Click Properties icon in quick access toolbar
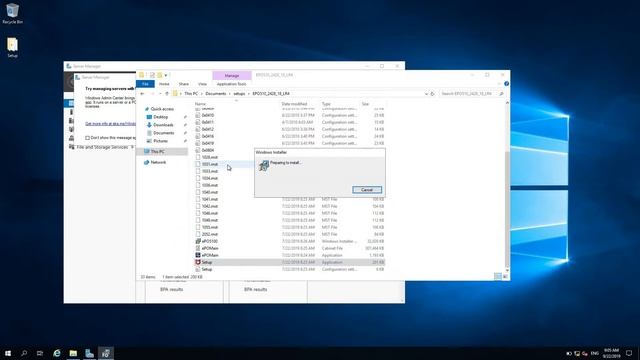This screenshot has height=360, width=640. click(152, 75)
